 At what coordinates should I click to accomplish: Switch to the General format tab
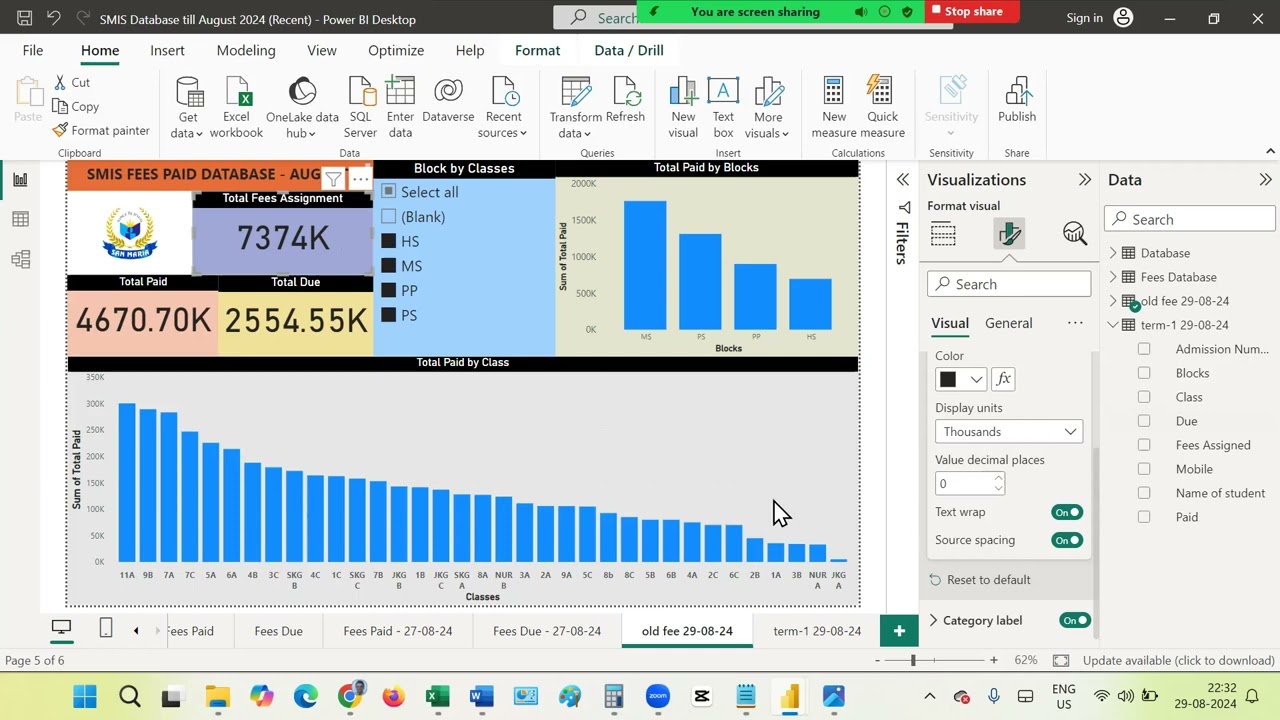point(1008,323)
